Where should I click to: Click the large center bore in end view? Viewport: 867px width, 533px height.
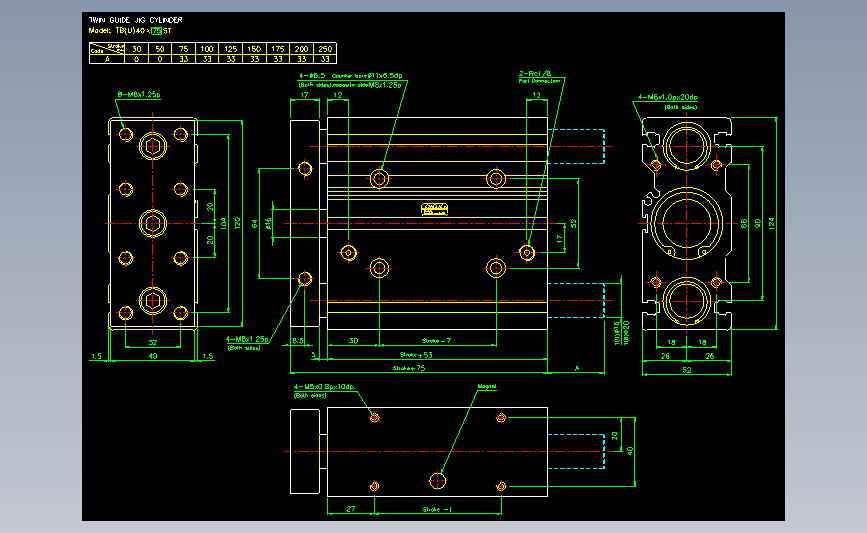point(687,223)
